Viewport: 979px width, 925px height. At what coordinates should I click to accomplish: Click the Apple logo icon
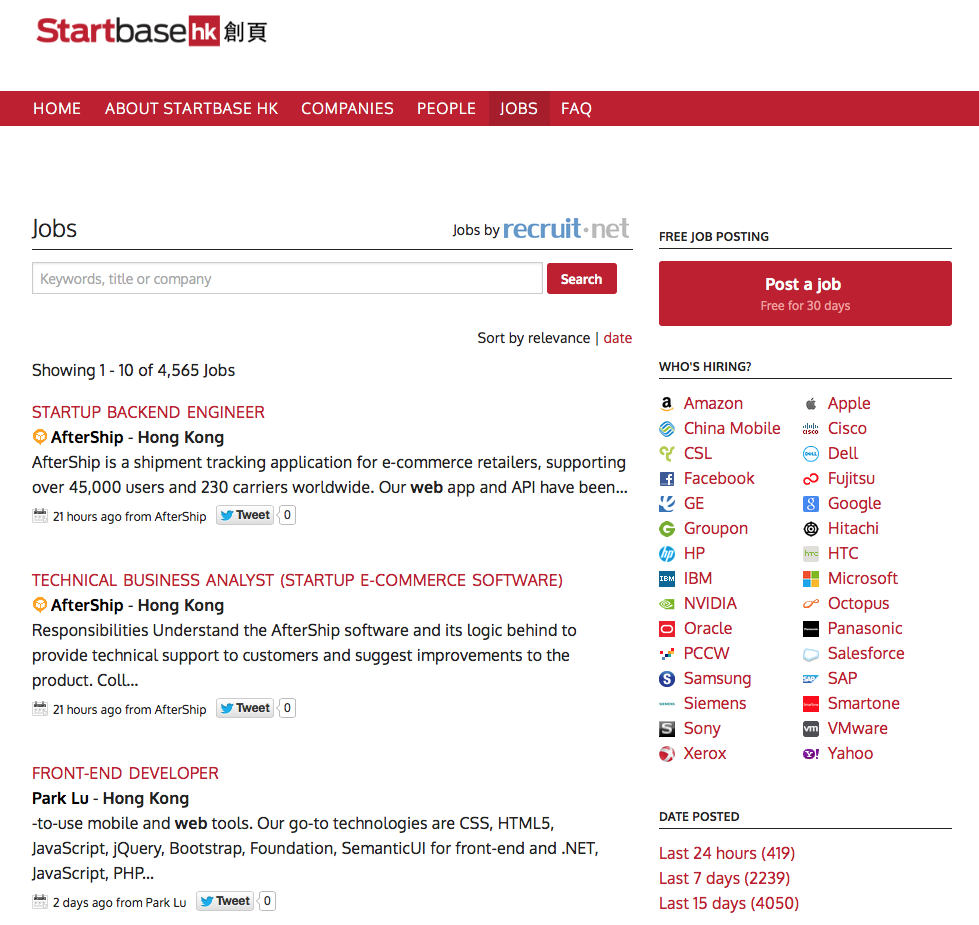[x=810, y=404]
